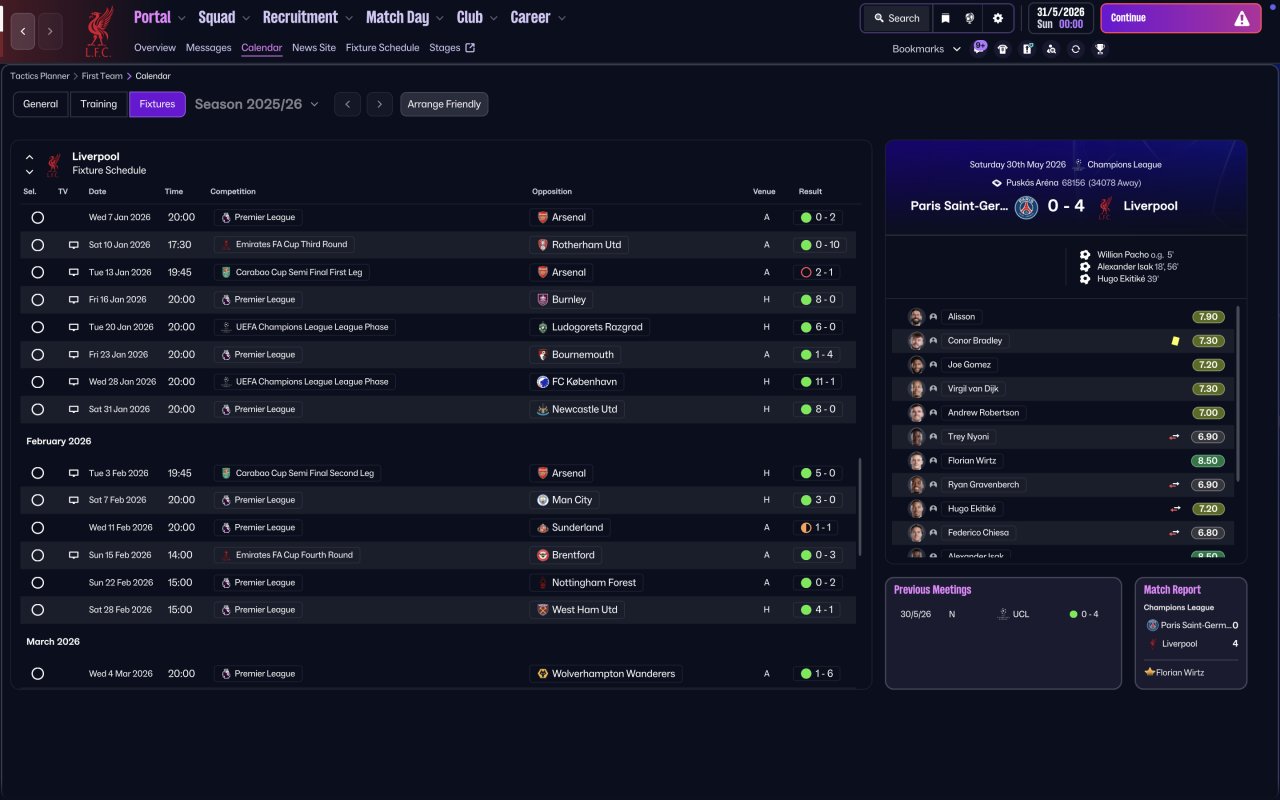
Task: Click the scout search icon in bookmarks bar
Action: point(1051,49)
